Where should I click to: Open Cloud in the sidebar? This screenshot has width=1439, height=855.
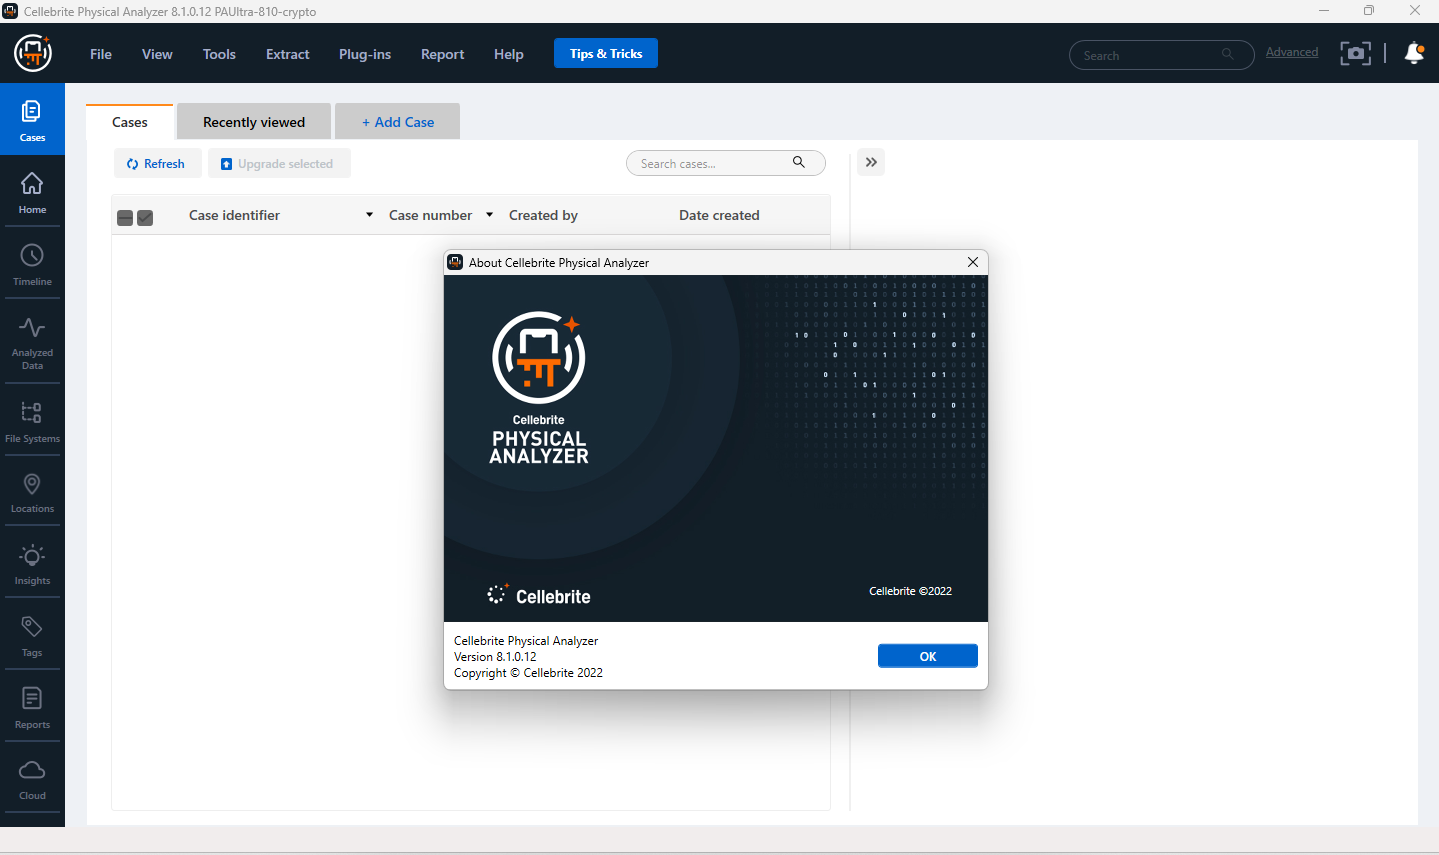[32, 780]
